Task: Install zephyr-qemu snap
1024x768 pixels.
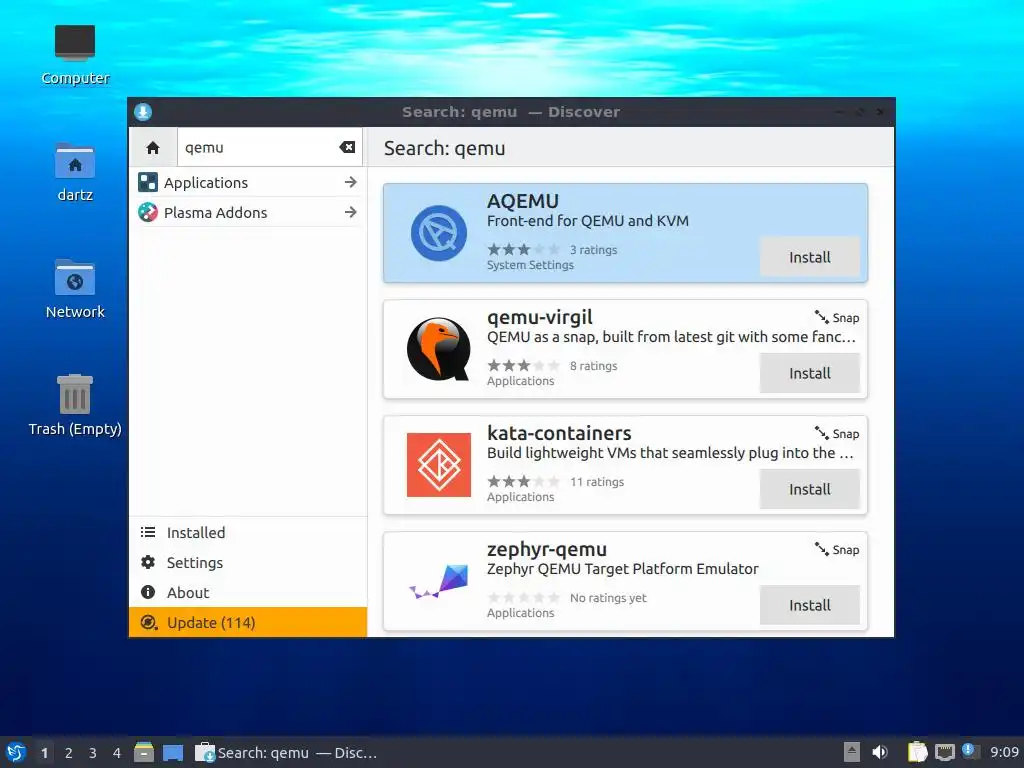Action: click(x=810, y=605)
